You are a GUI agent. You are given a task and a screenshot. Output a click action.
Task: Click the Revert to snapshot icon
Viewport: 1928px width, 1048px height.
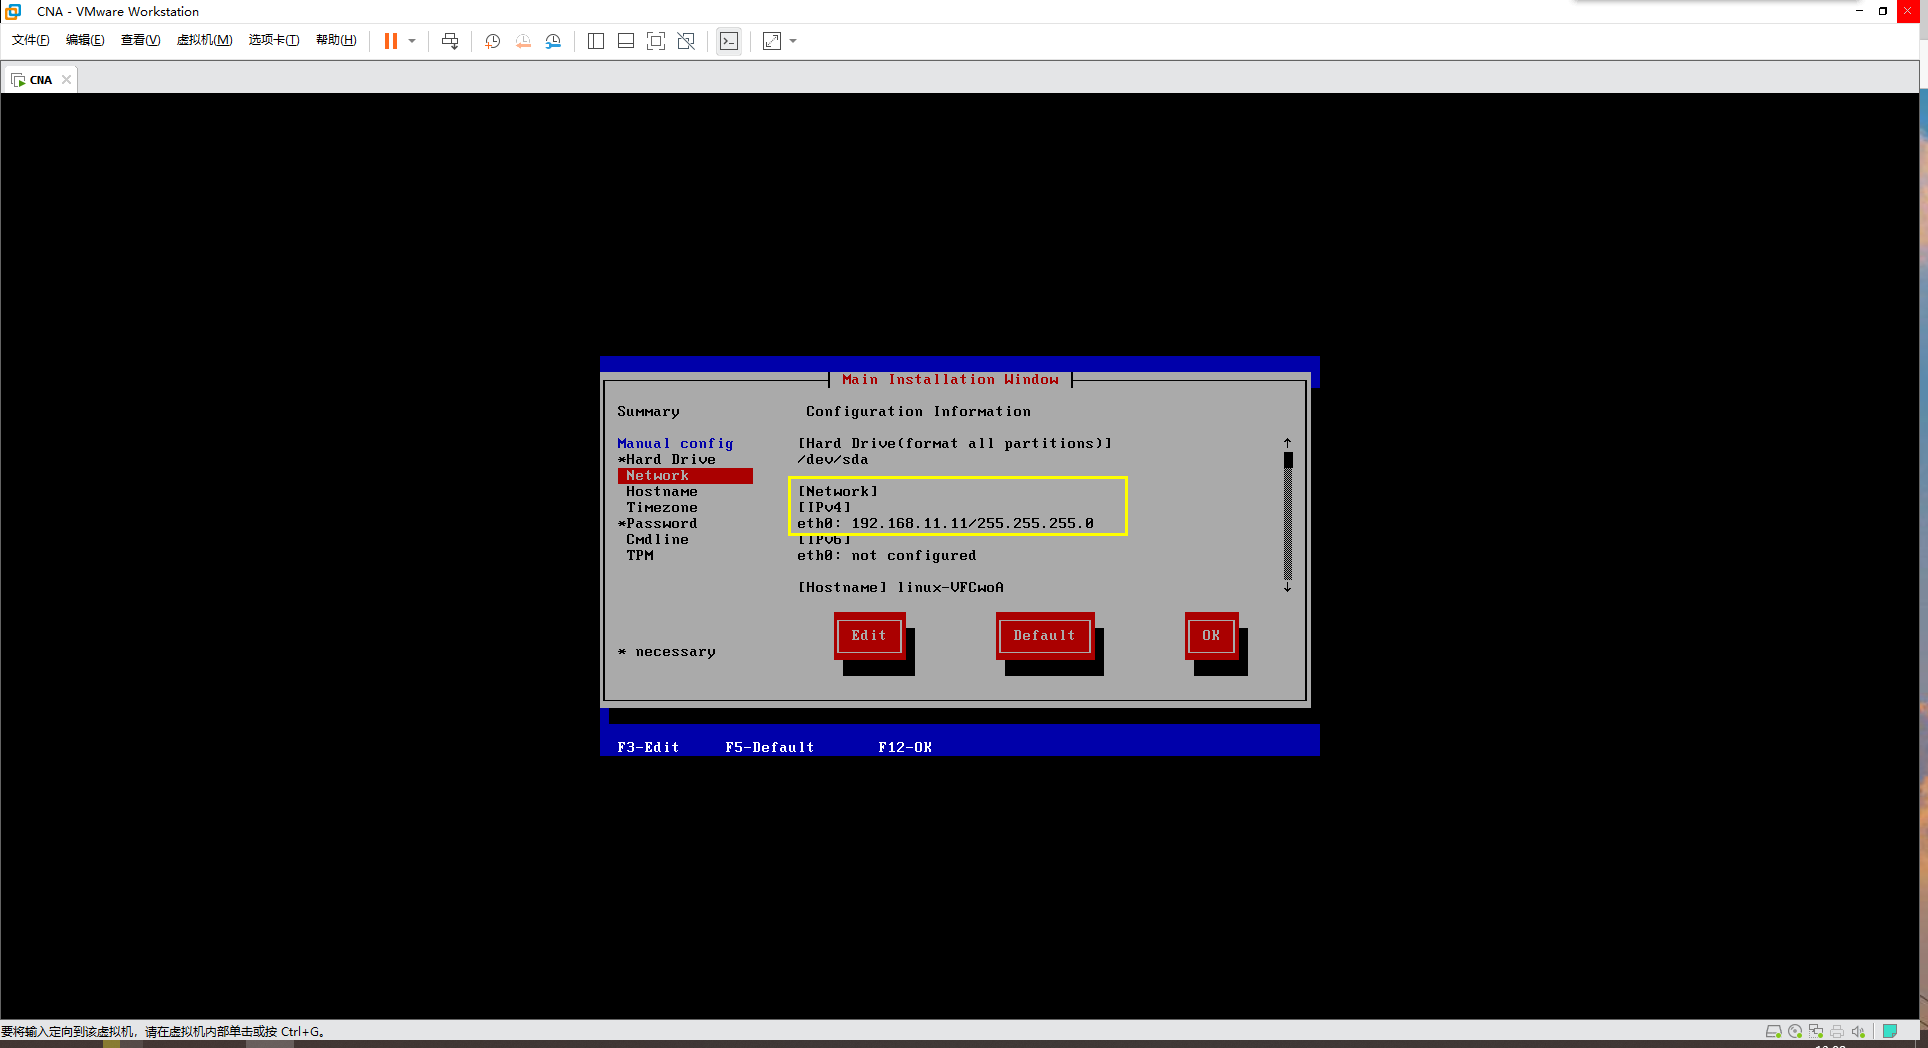[523, 41]
